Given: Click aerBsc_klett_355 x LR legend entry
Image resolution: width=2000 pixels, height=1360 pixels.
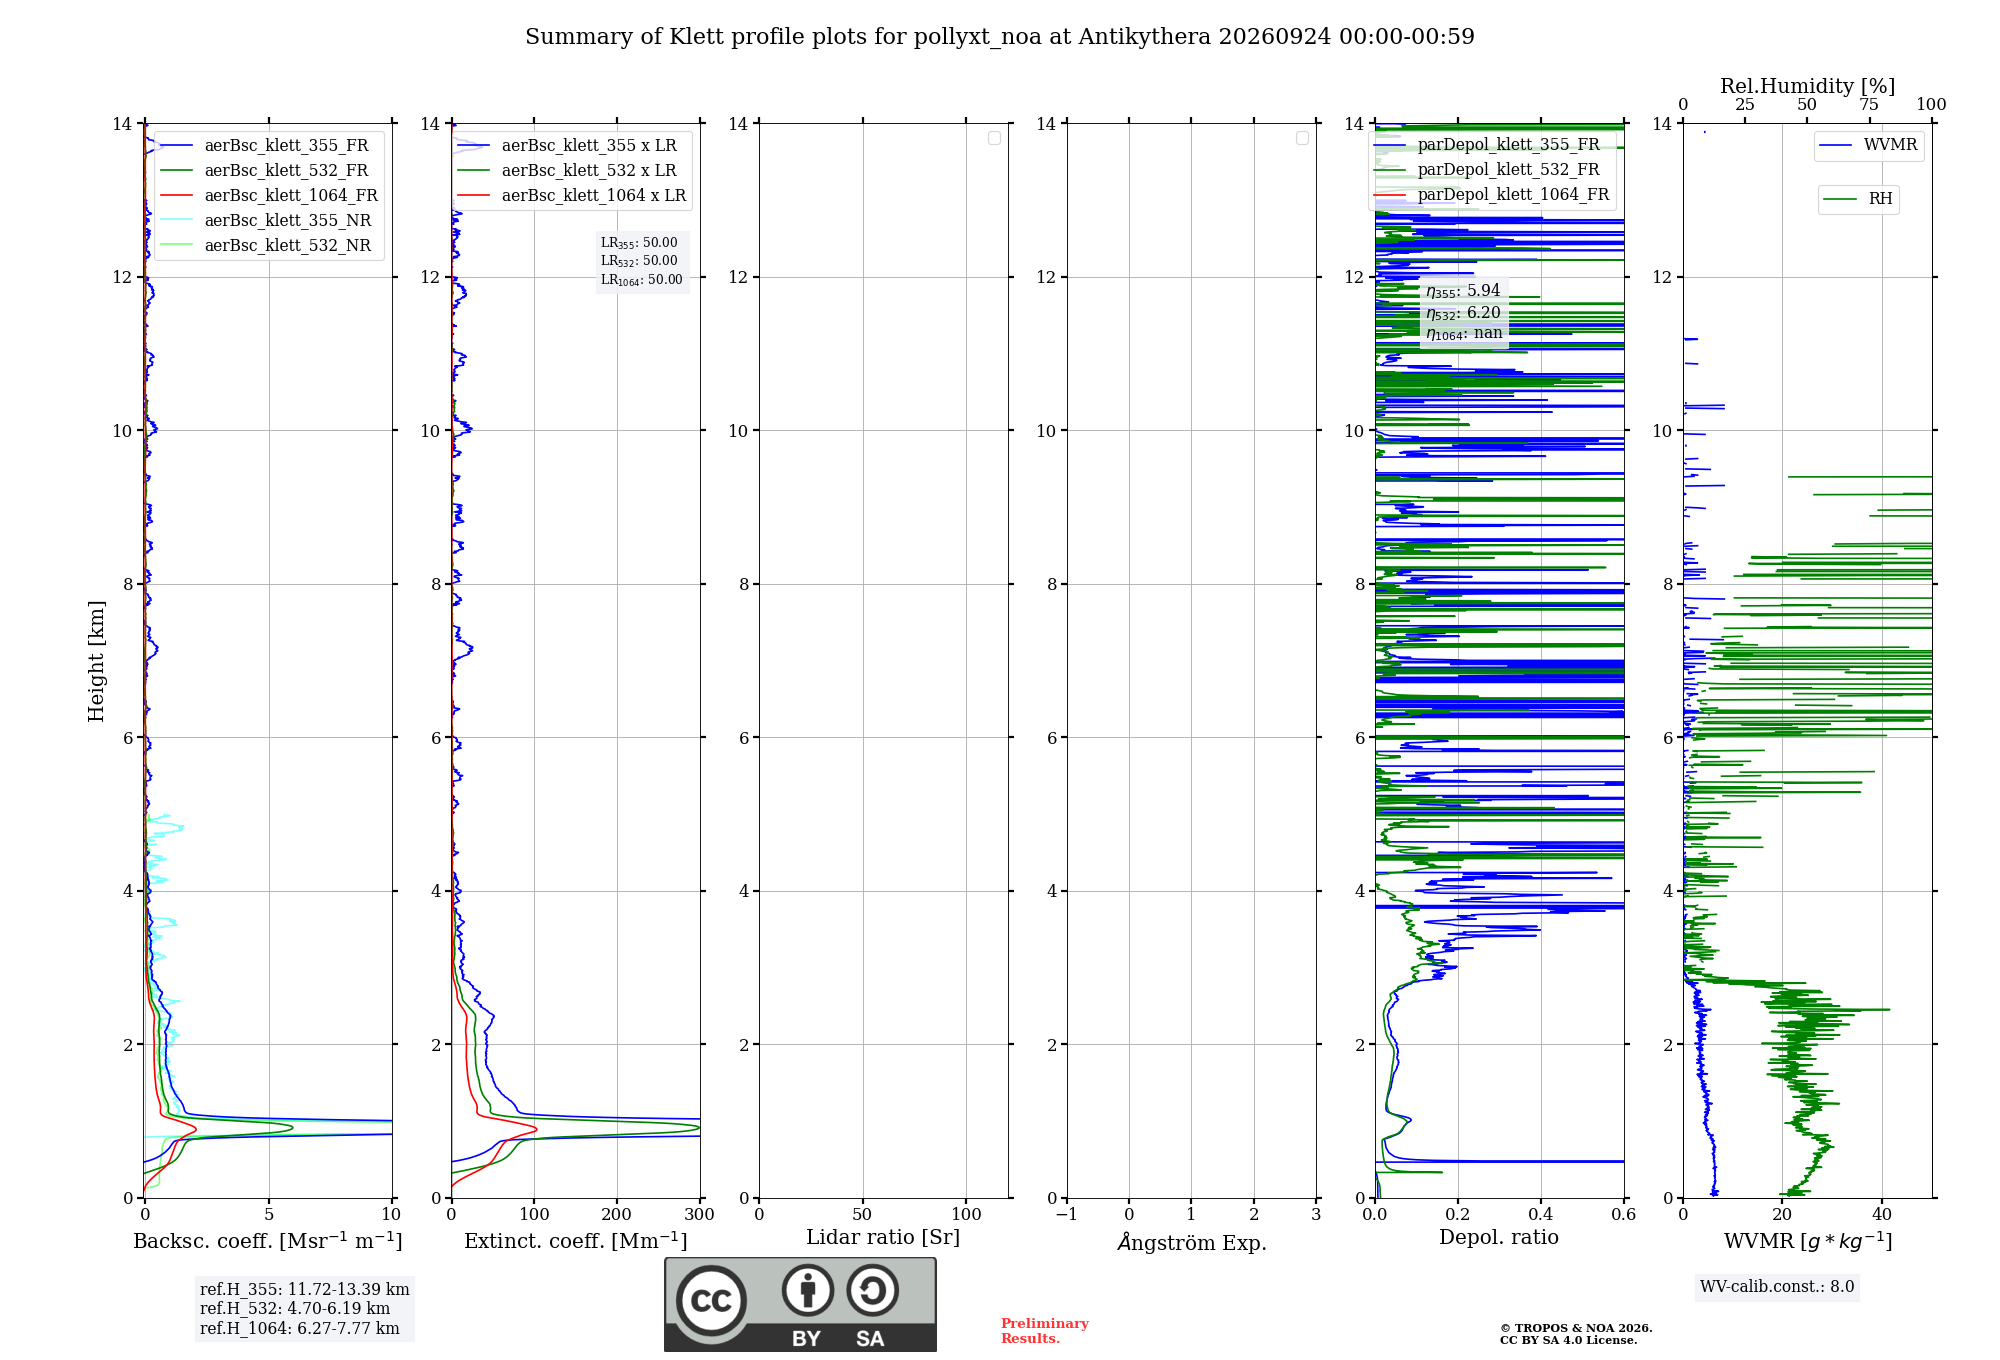Looking at the screenshot, I should [x=568, y=146].
